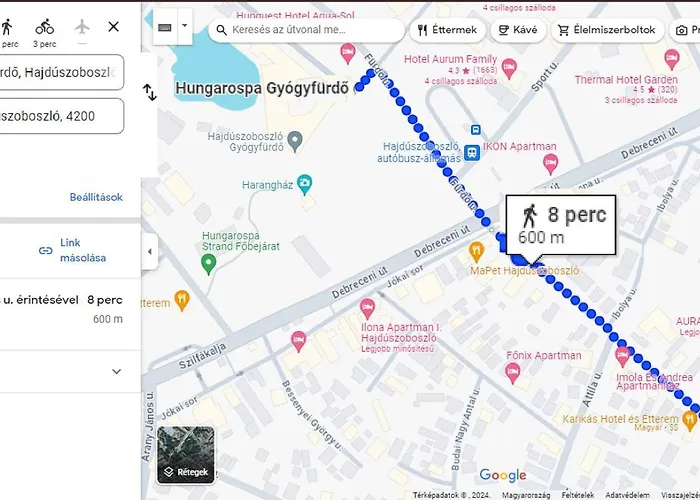
Task: Filter by Élelmiszerboltok grocery stores
Action: [x=608, y=30]
